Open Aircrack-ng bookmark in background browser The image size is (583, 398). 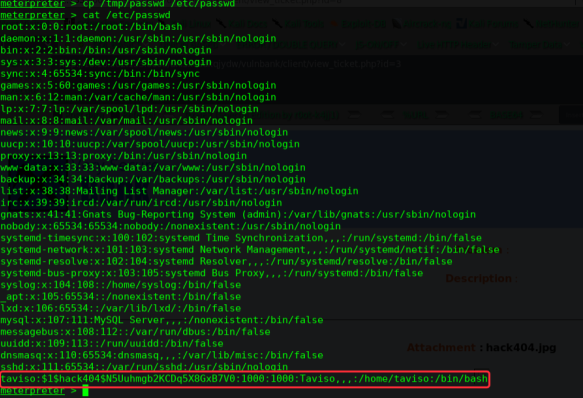(428, 25)
